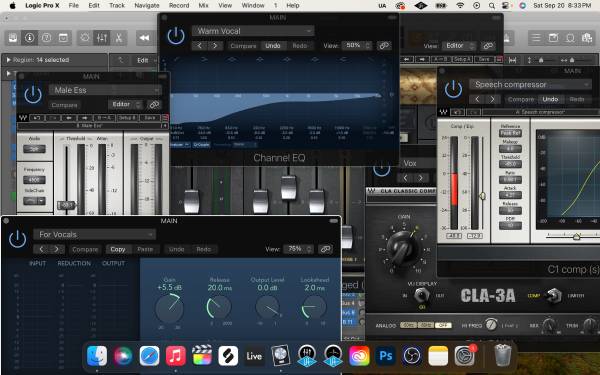Open the Library button in Logic toolbar

13,38
